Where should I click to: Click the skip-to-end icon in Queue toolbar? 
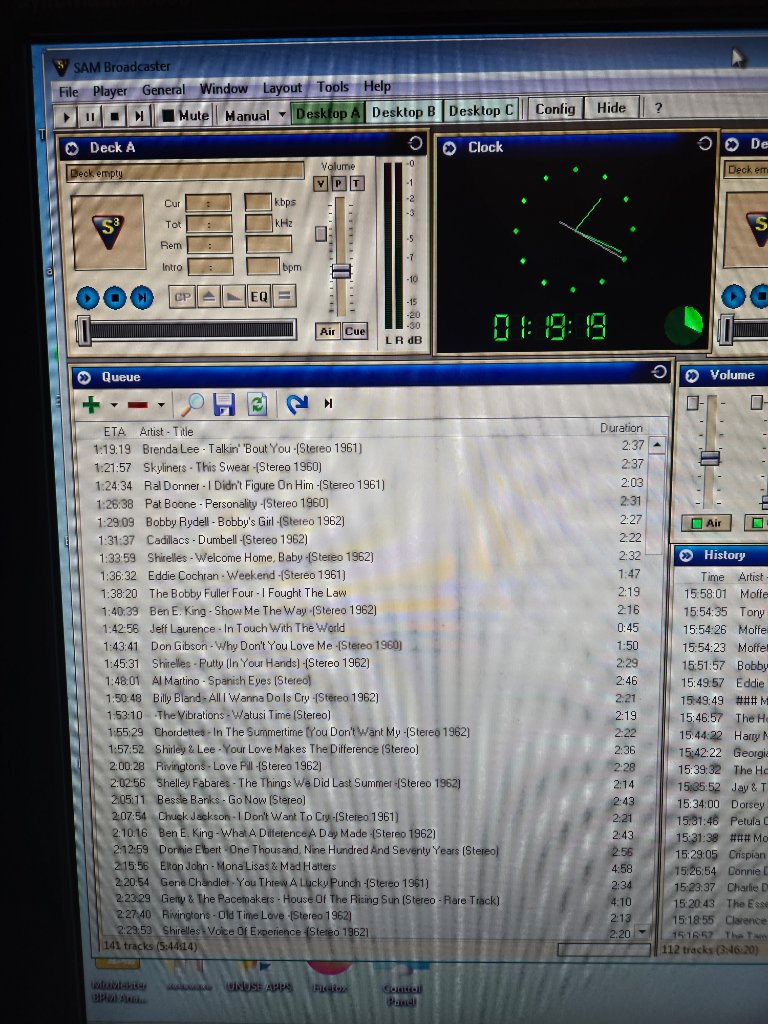click(x=328, y=404)
